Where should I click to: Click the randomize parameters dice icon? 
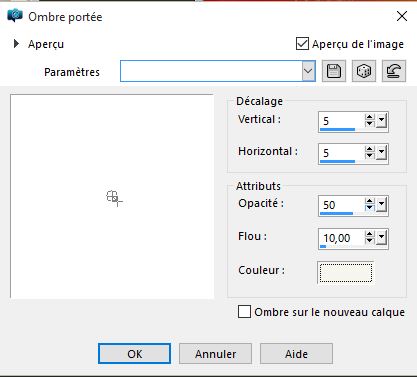click(x=364, y=71)
